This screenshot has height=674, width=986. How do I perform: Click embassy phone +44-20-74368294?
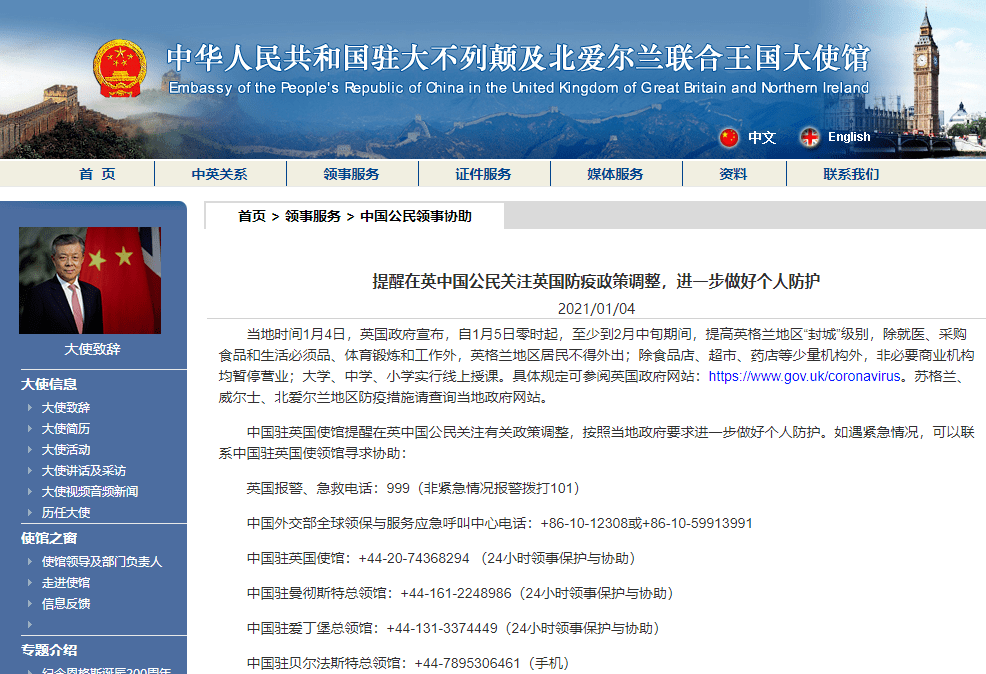point(414,558)
